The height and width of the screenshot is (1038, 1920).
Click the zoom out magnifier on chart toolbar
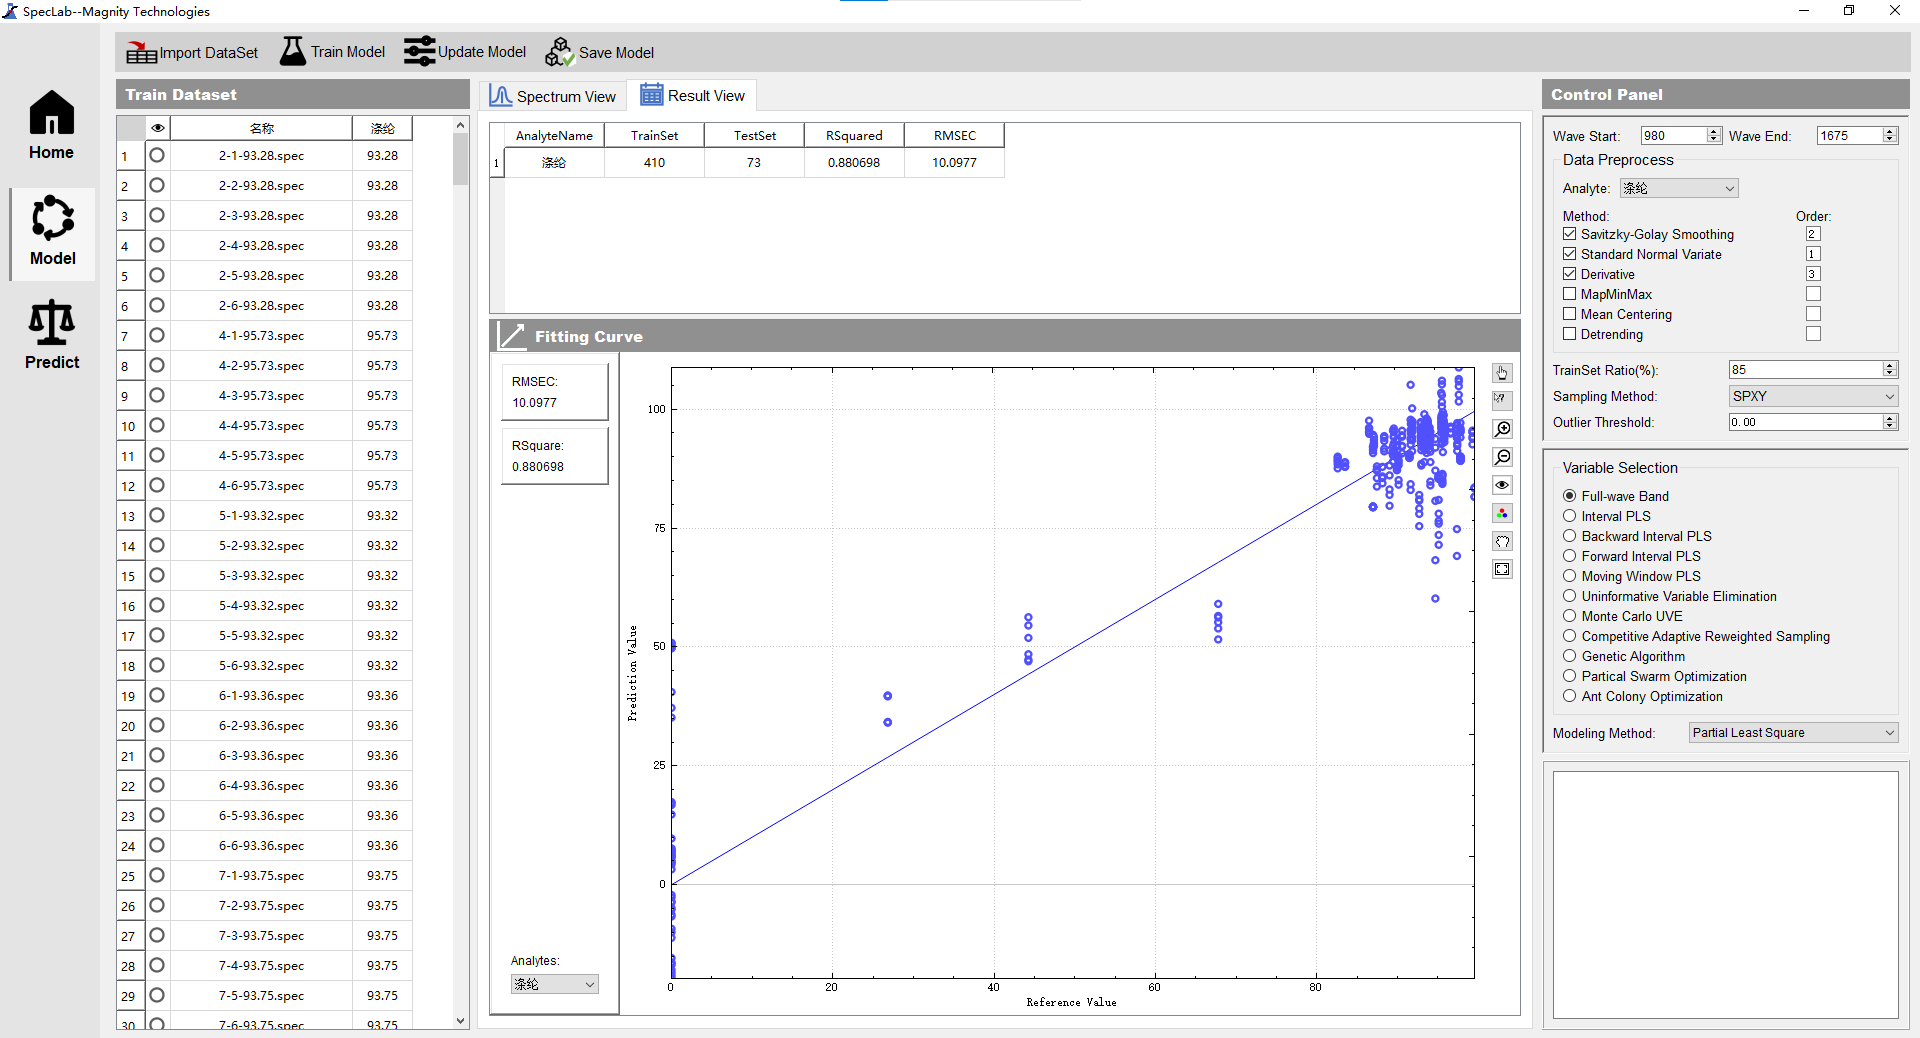[1502, 457]
